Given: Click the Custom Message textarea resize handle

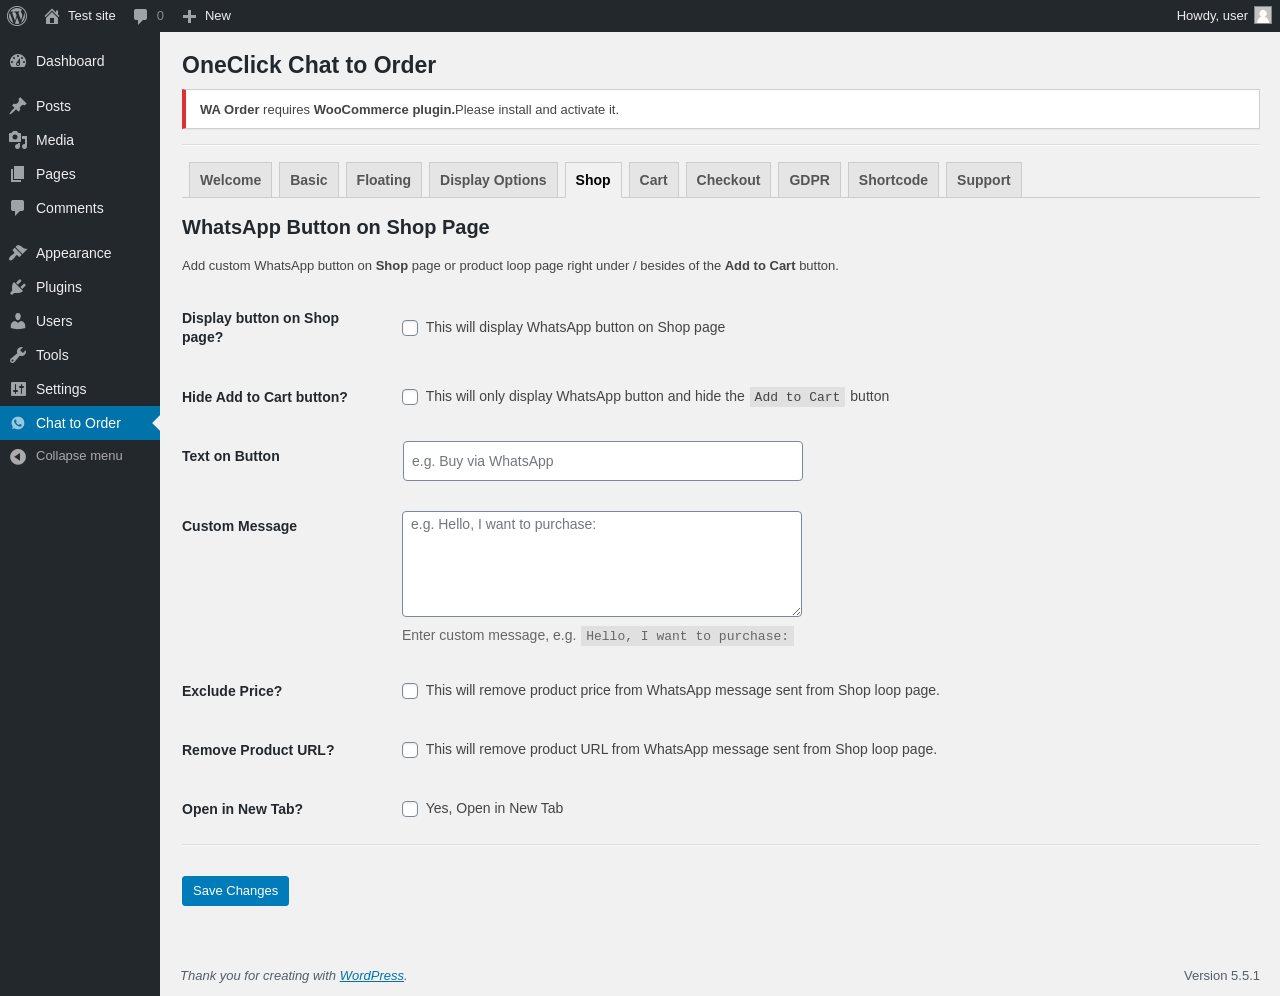Looking at the screenshot, I should (795, 610).
